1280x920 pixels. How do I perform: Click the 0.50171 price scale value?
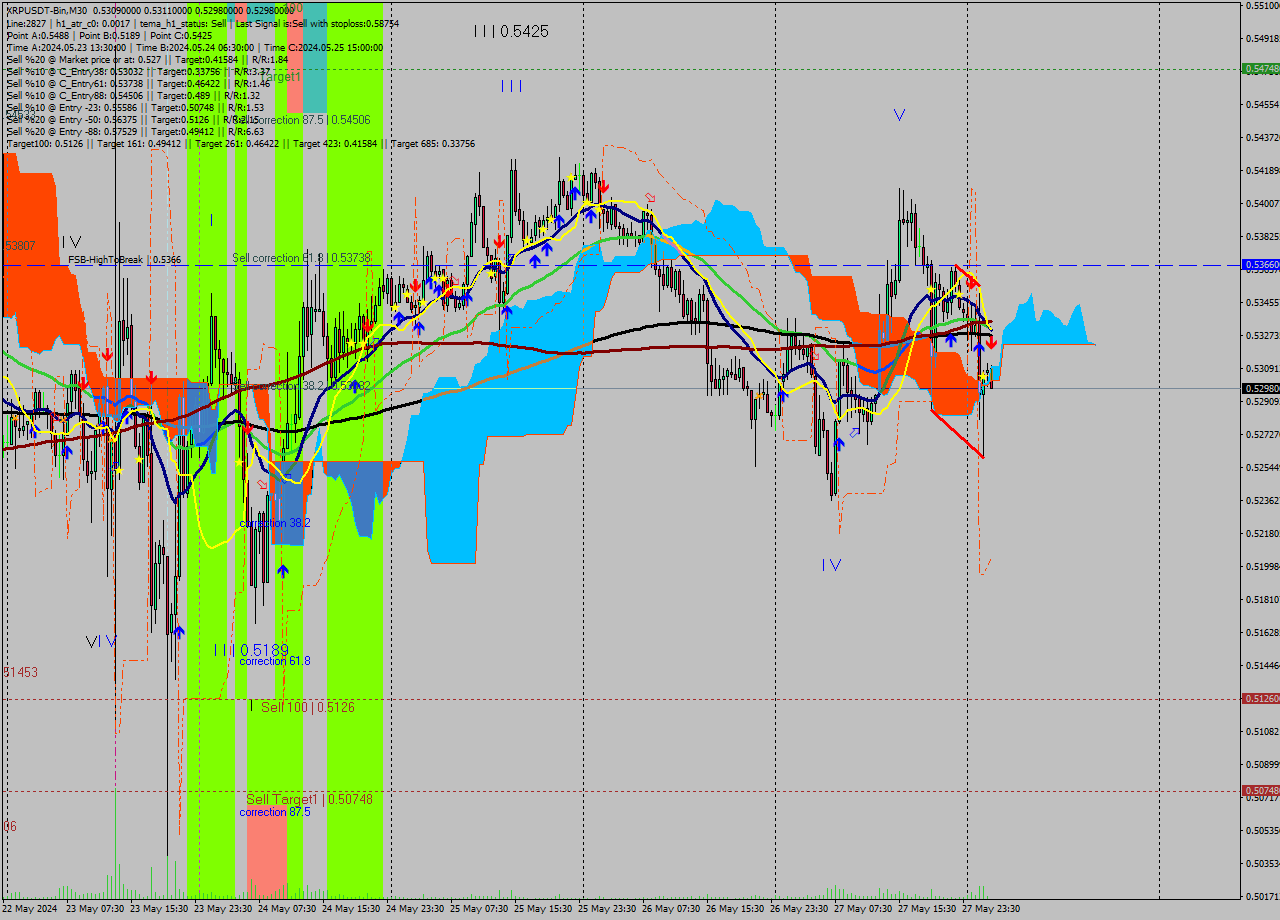tap(1262, 895)
